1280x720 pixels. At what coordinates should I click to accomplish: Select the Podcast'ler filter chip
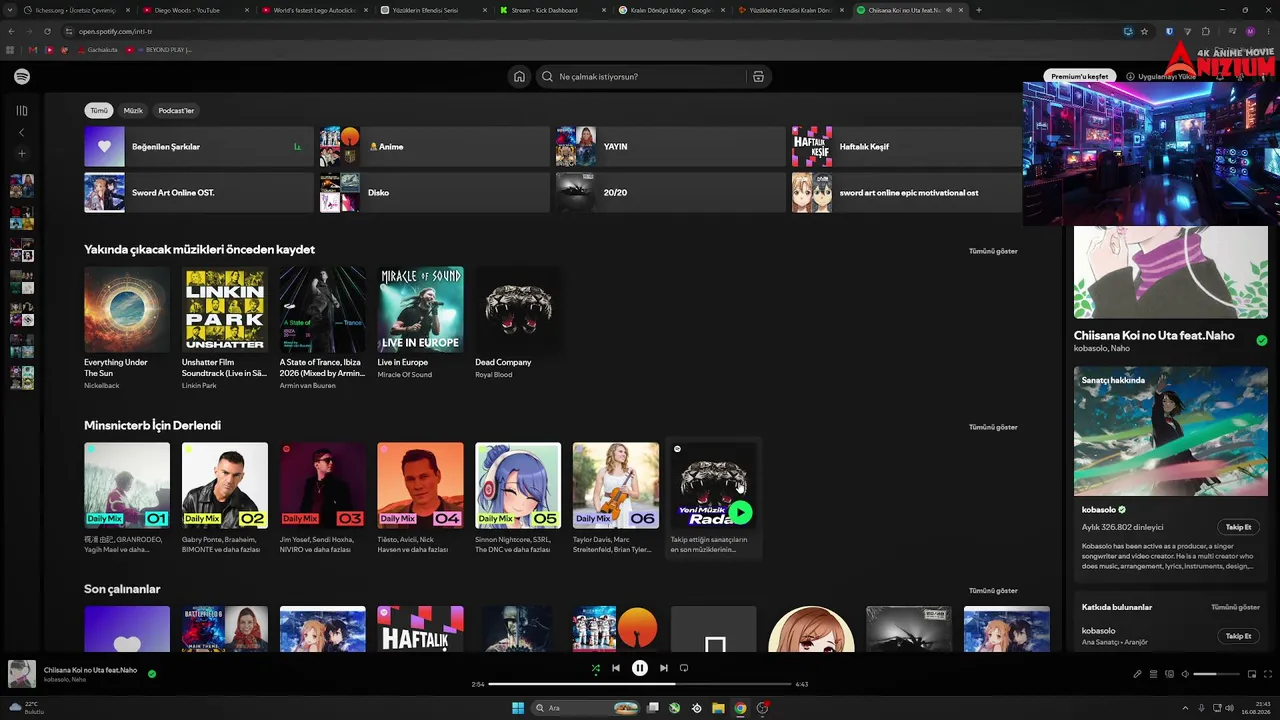point(176,111)
